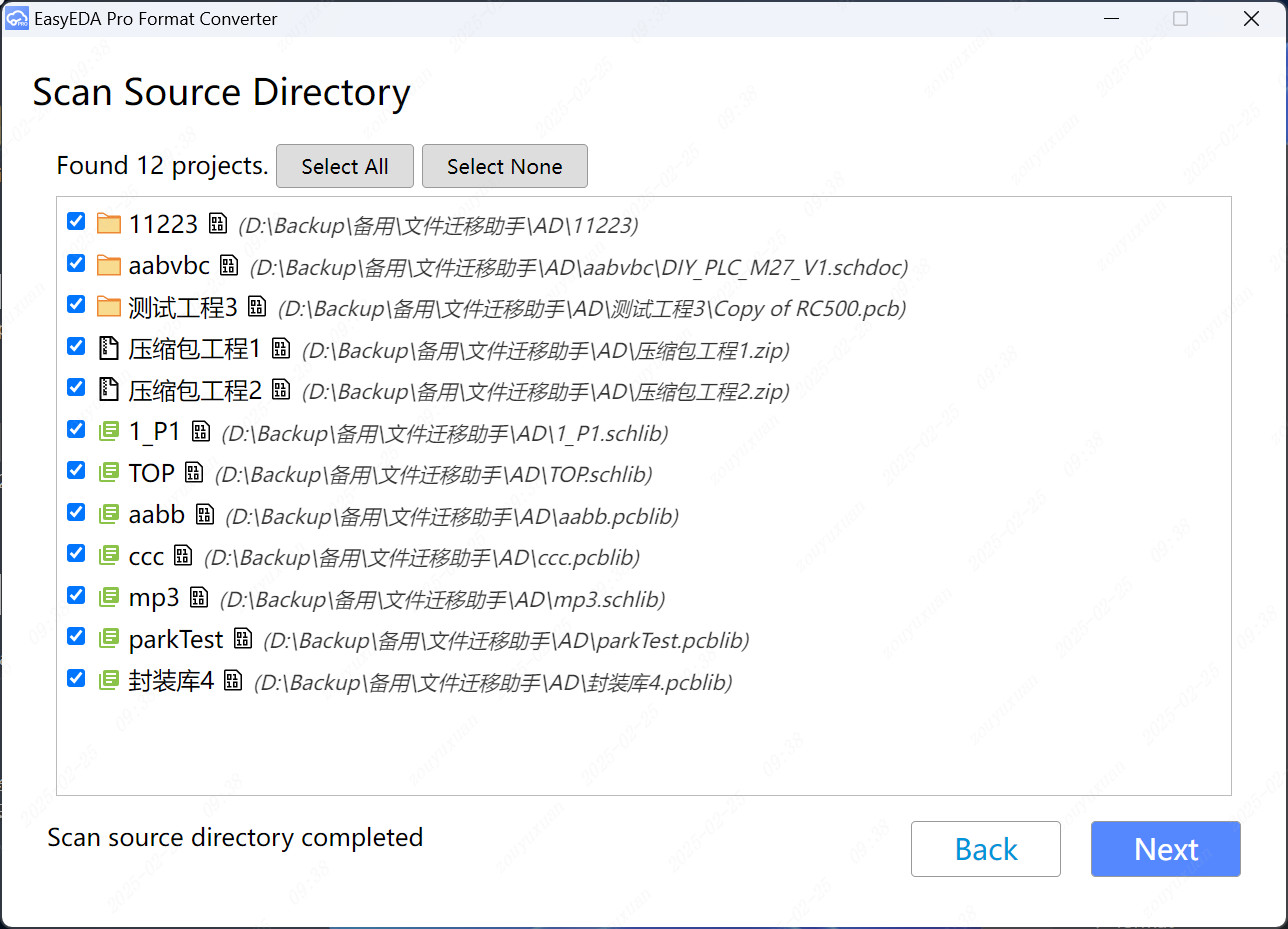This screenshot has width=1288, height=929.
Task: Click the document icon after the 11223 name
Action: click(x=217, y=223)
